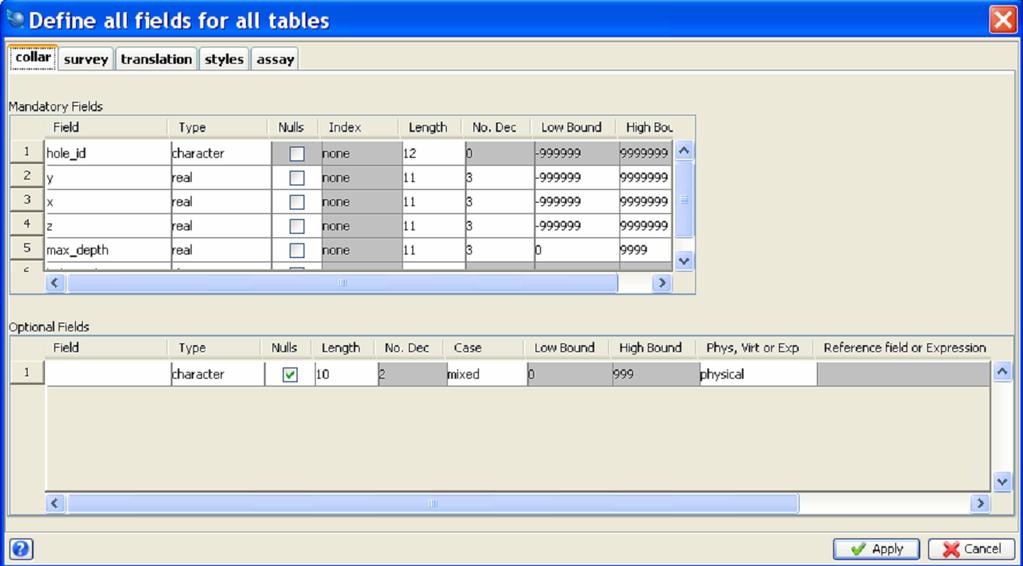Click High Bound 9999 for max_depth row
The image size is (1023, 566).
click(x=645, y=250)
